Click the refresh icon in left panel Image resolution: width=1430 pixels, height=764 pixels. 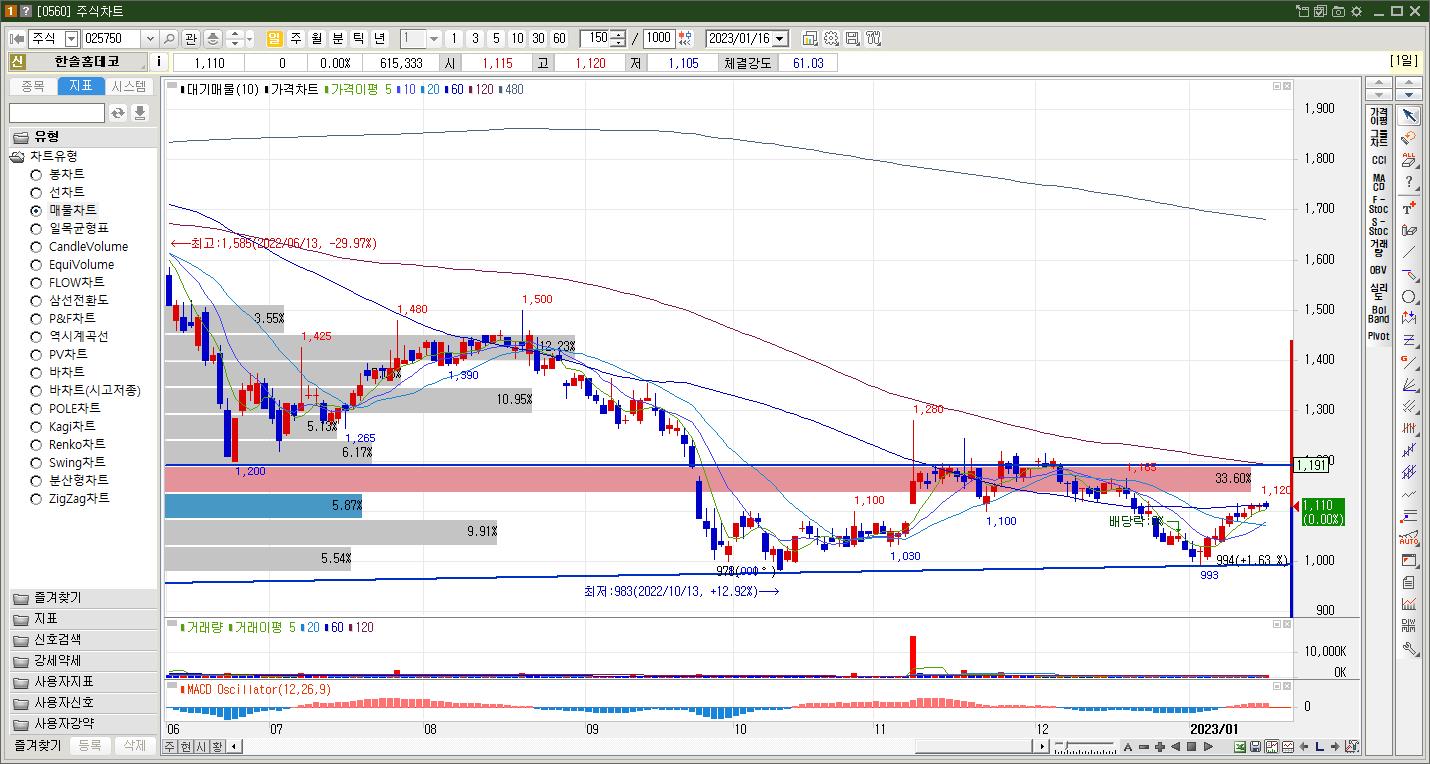(x=118, y=113)
